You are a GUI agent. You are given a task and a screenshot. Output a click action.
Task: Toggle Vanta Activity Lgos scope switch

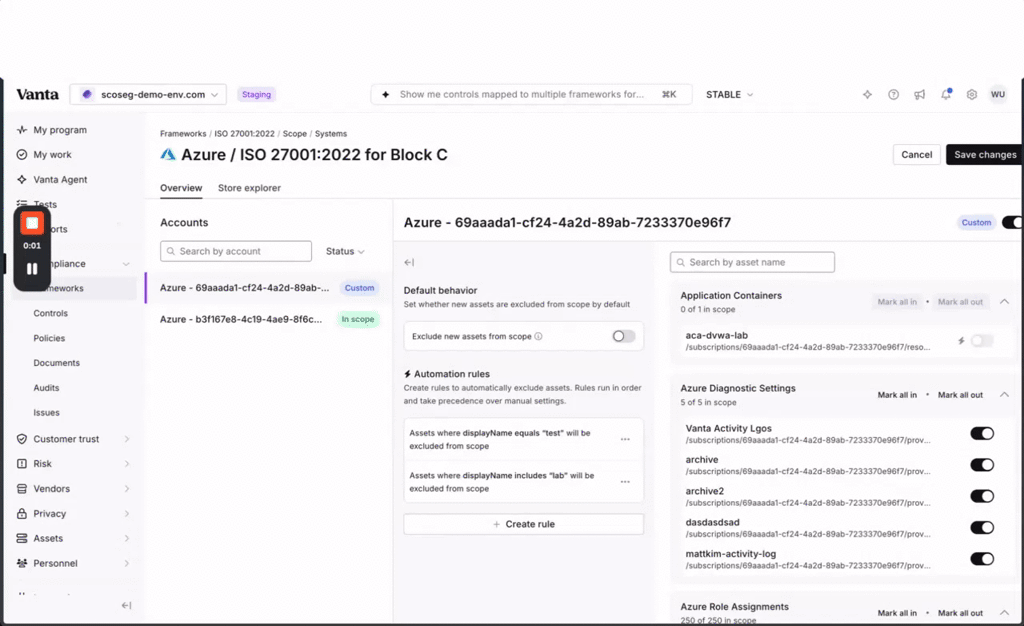pos(982,433)
